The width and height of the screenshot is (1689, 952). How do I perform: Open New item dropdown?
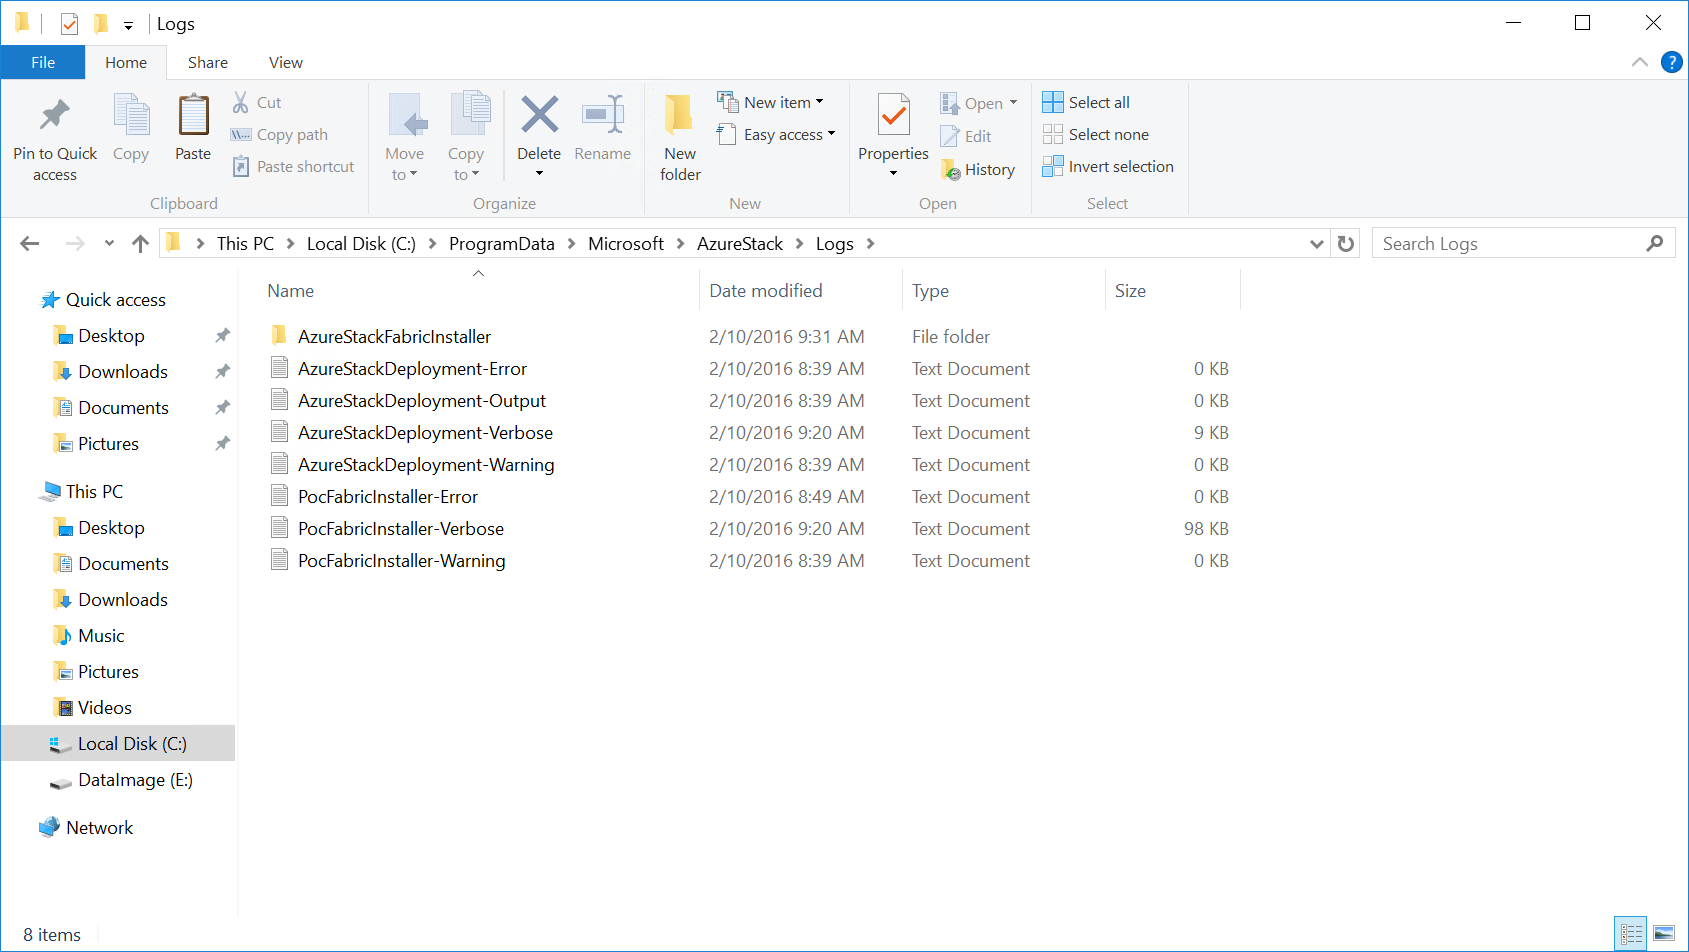pyautogui.click(x=771, y=102)
